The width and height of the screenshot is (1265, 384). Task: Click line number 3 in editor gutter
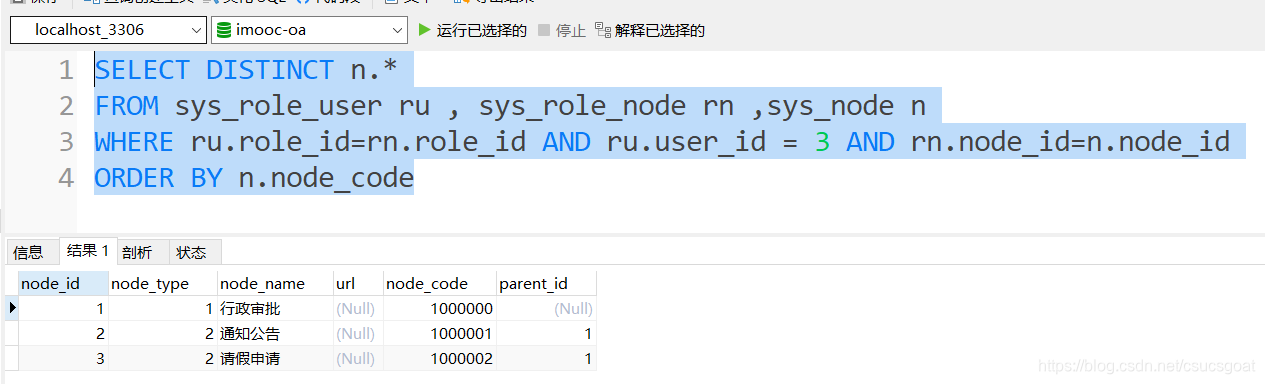coord(66,142)
